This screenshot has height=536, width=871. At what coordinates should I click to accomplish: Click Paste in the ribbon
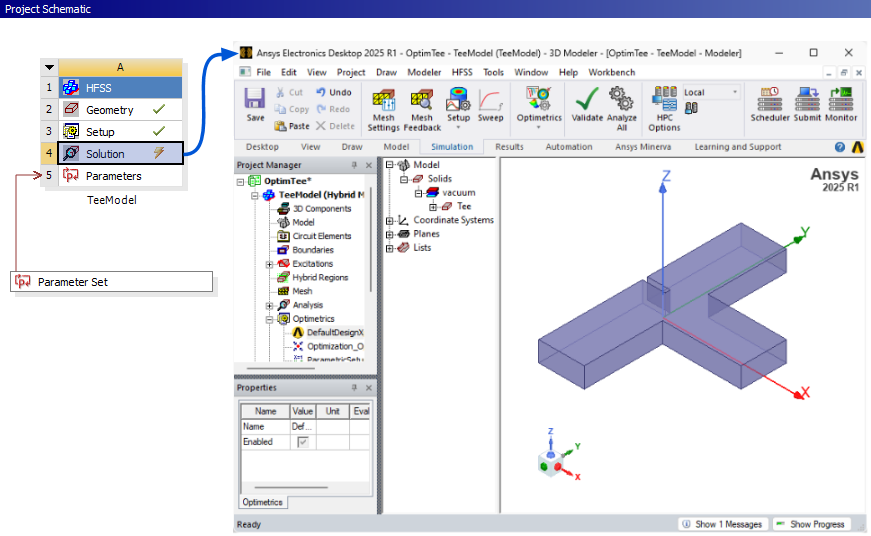tap(292, 126)
